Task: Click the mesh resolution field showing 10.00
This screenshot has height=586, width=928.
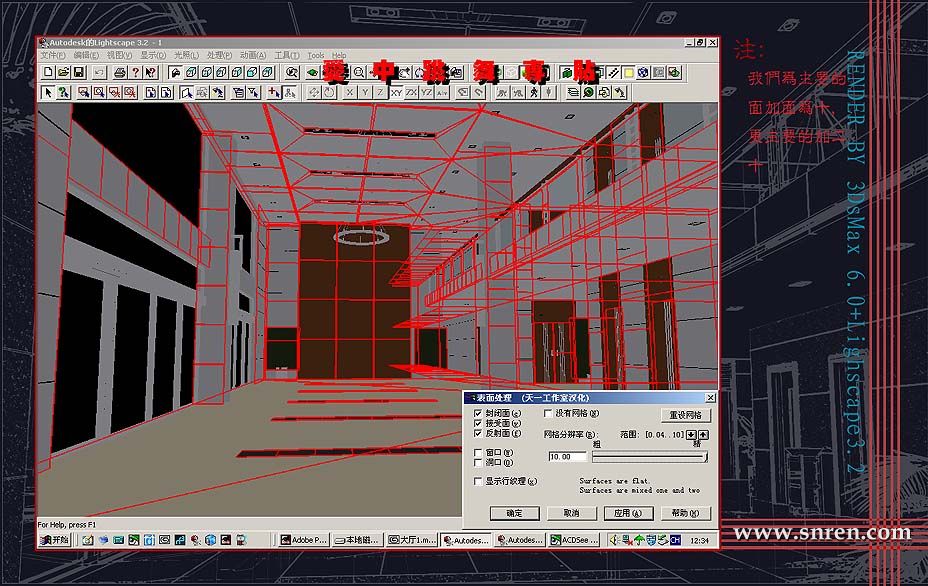Action: (568, 456)
